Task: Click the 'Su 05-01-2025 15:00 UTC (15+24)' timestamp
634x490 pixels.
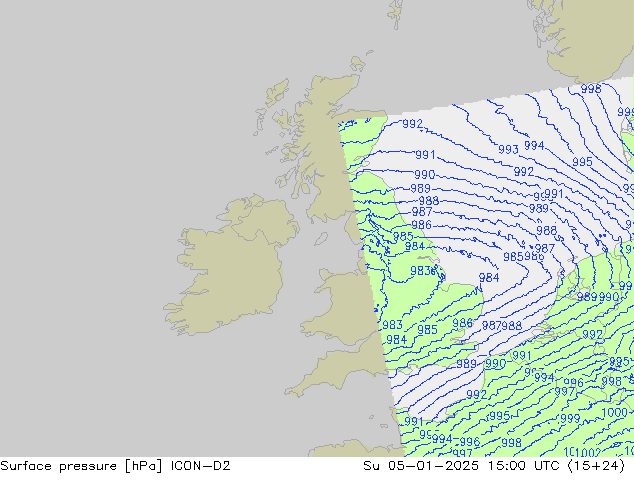Action: pyautogui.click(x=494, y=466)
